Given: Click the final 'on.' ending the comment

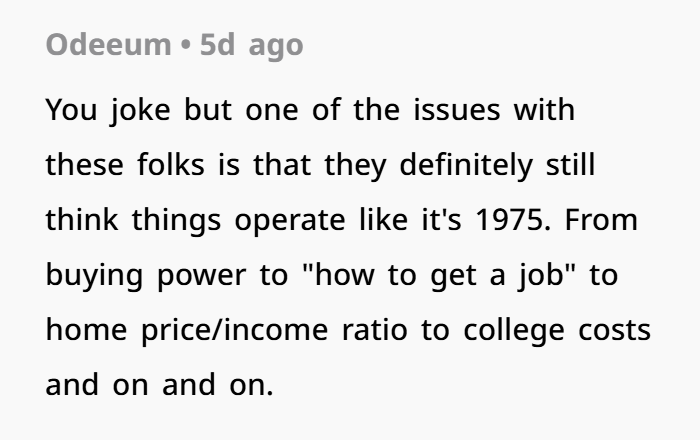Looking at the screenshot, I should [251, 385].
